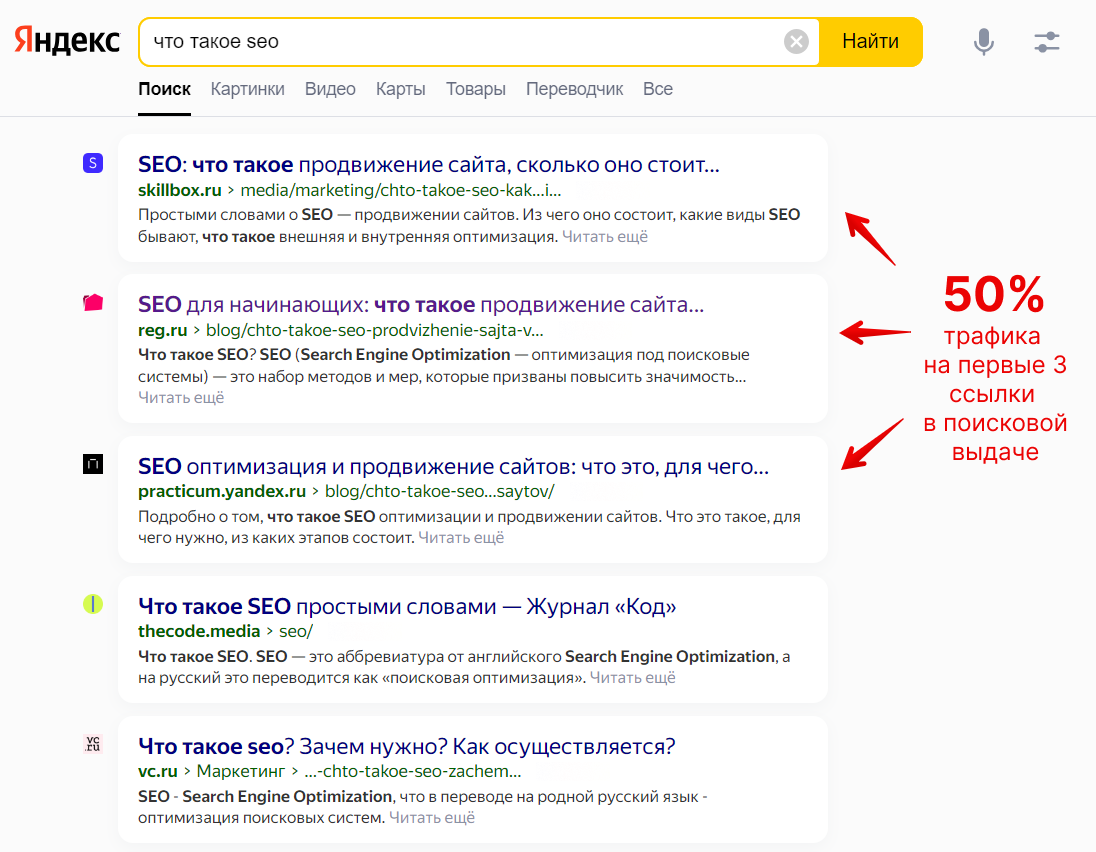
Task: Click the reg.ru pink favicon
Action: [93, 303]
